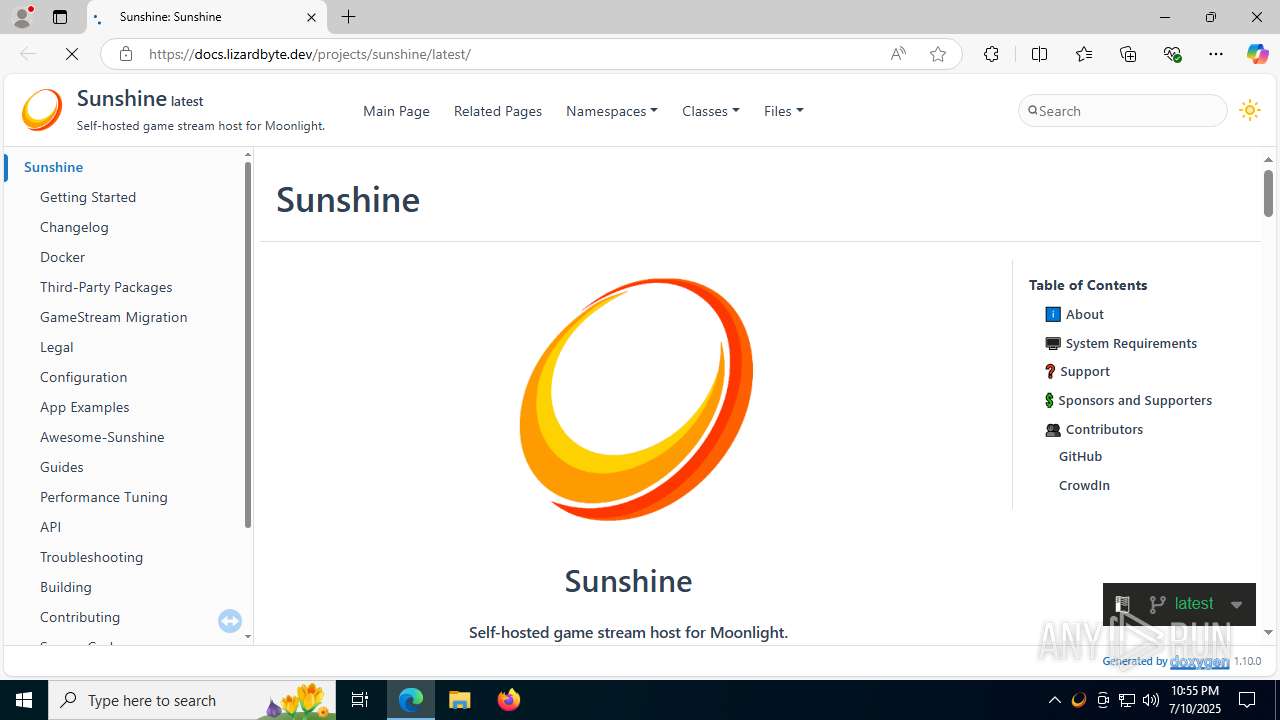Click the Read aloud icon in address bar
This screenshot has width=1280, height=720.
coord(898,54)
